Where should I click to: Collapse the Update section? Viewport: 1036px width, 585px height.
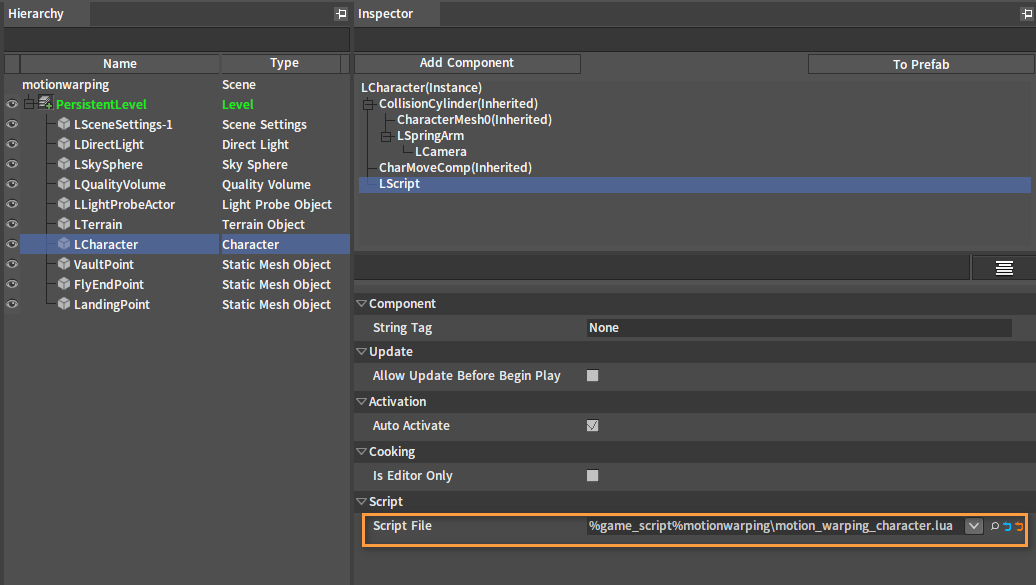361,352
